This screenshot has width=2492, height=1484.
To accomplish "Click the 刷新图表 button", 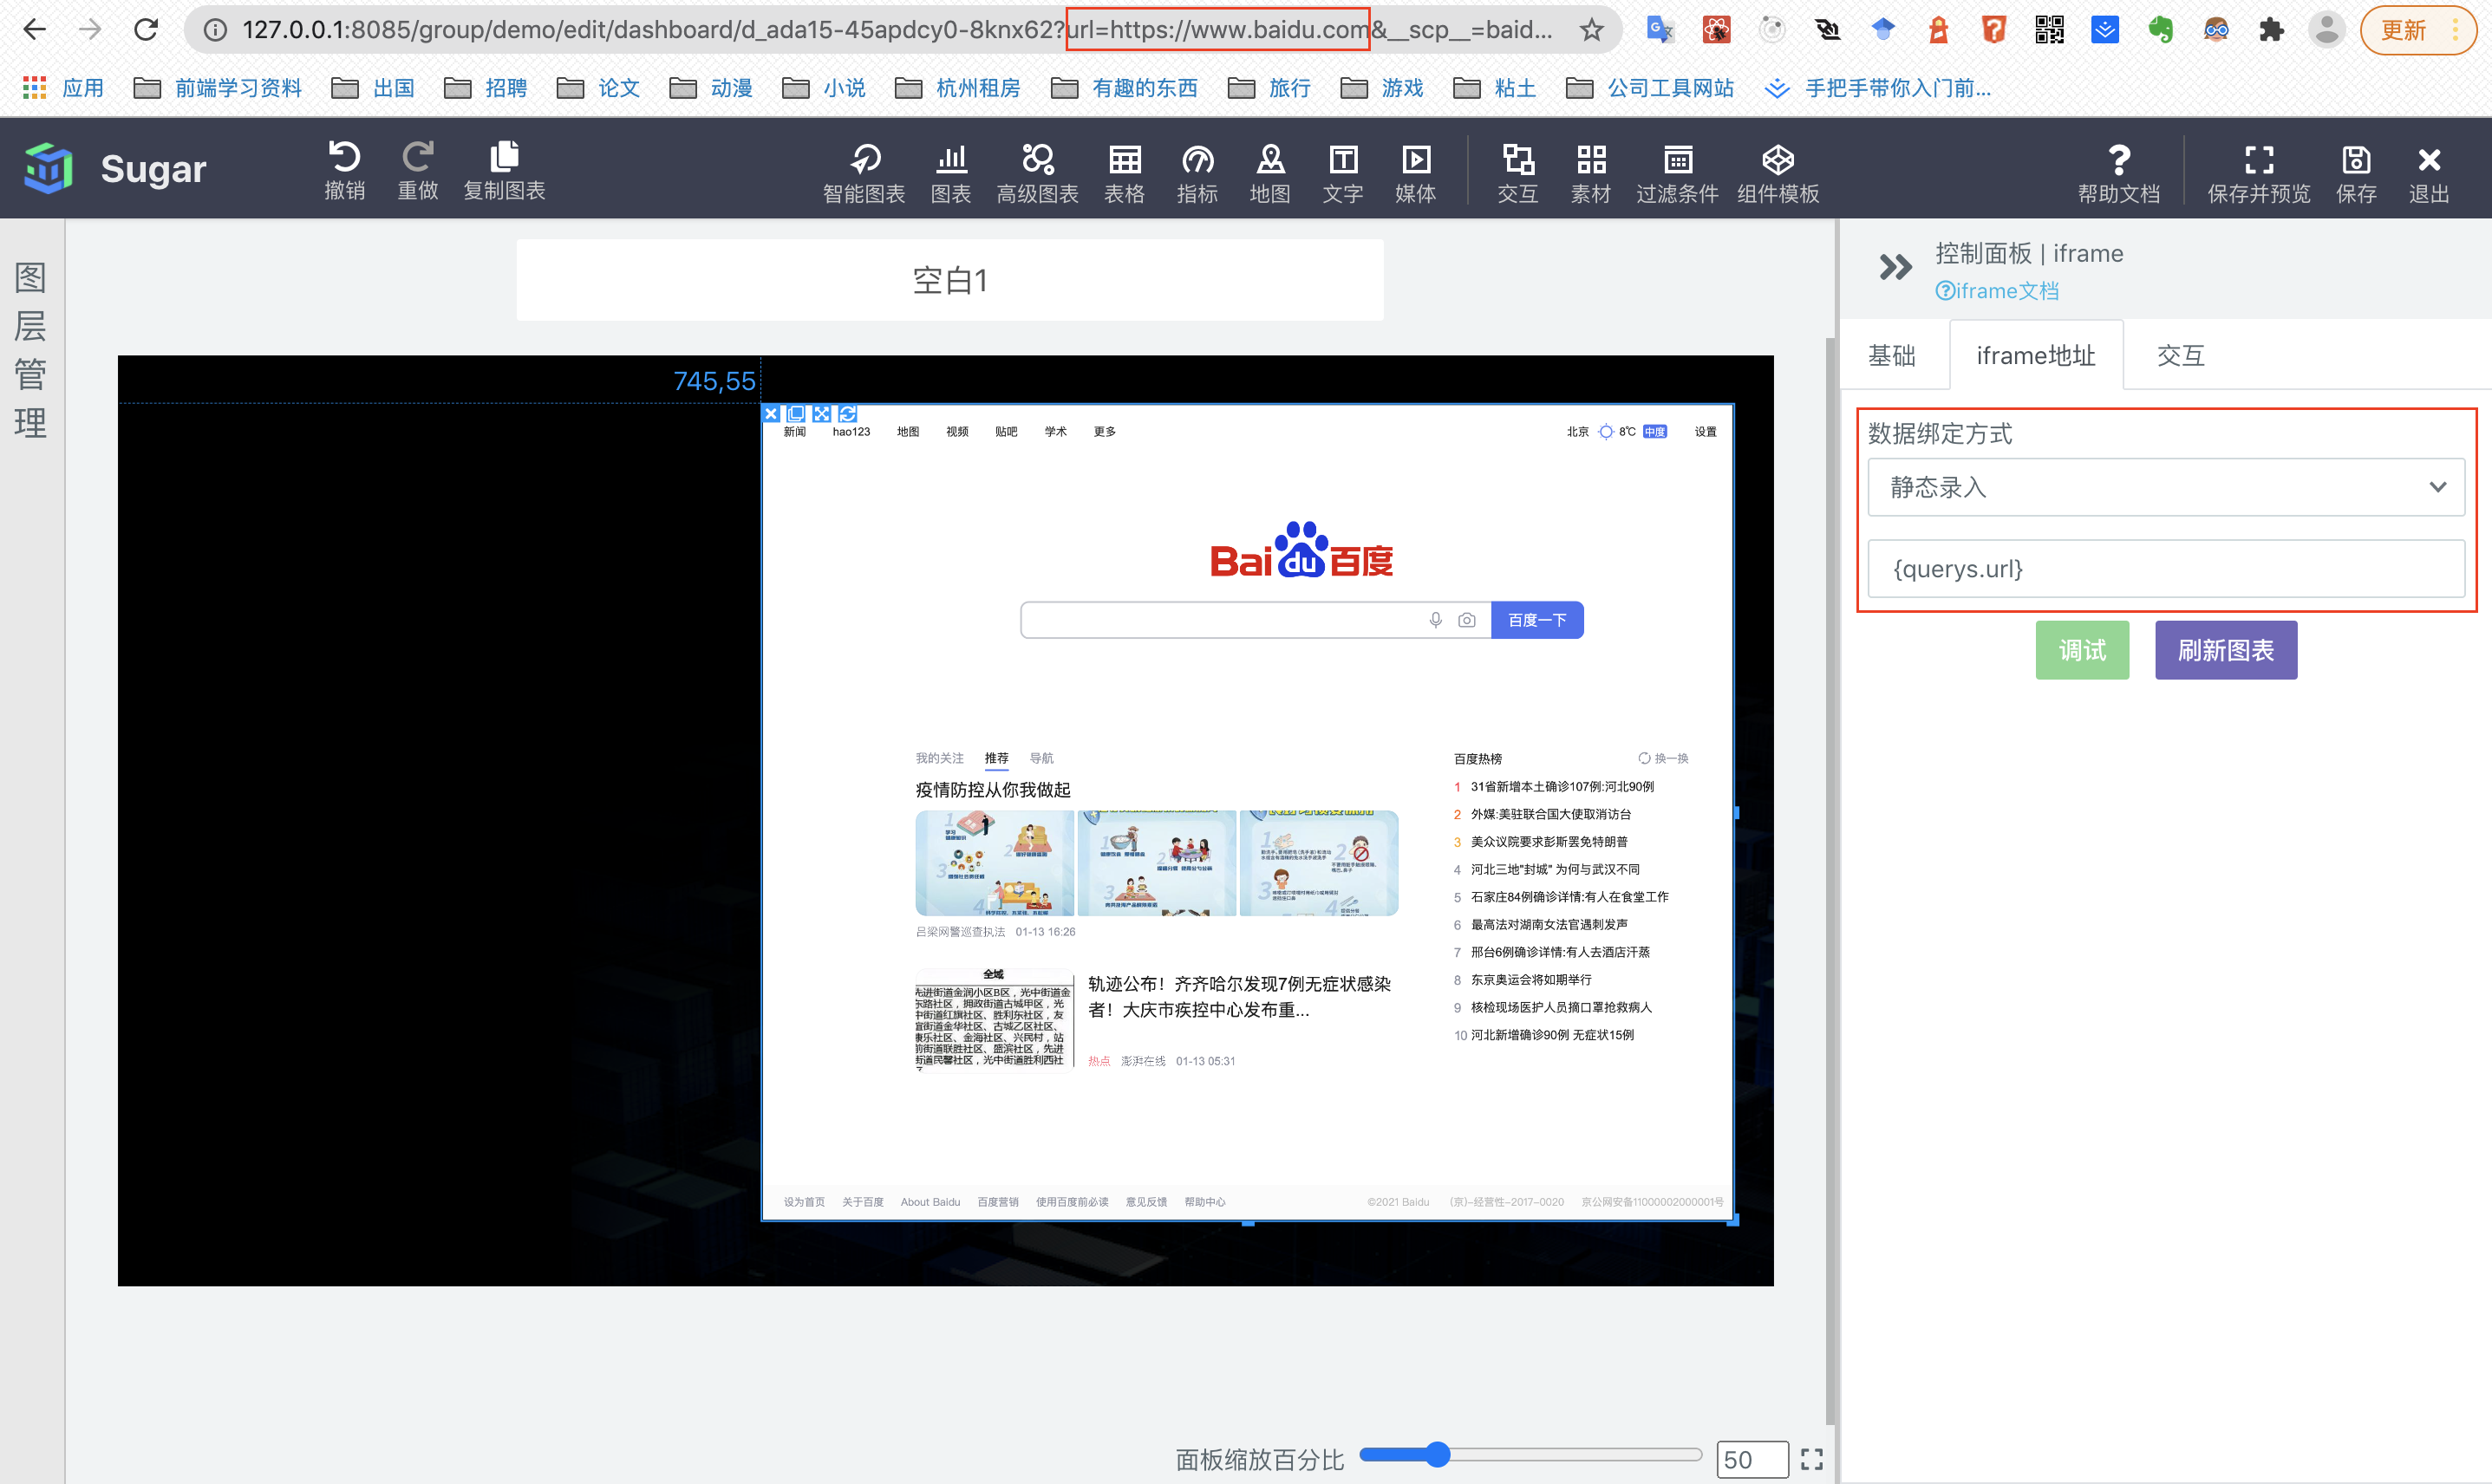I will click(2226, 650).
